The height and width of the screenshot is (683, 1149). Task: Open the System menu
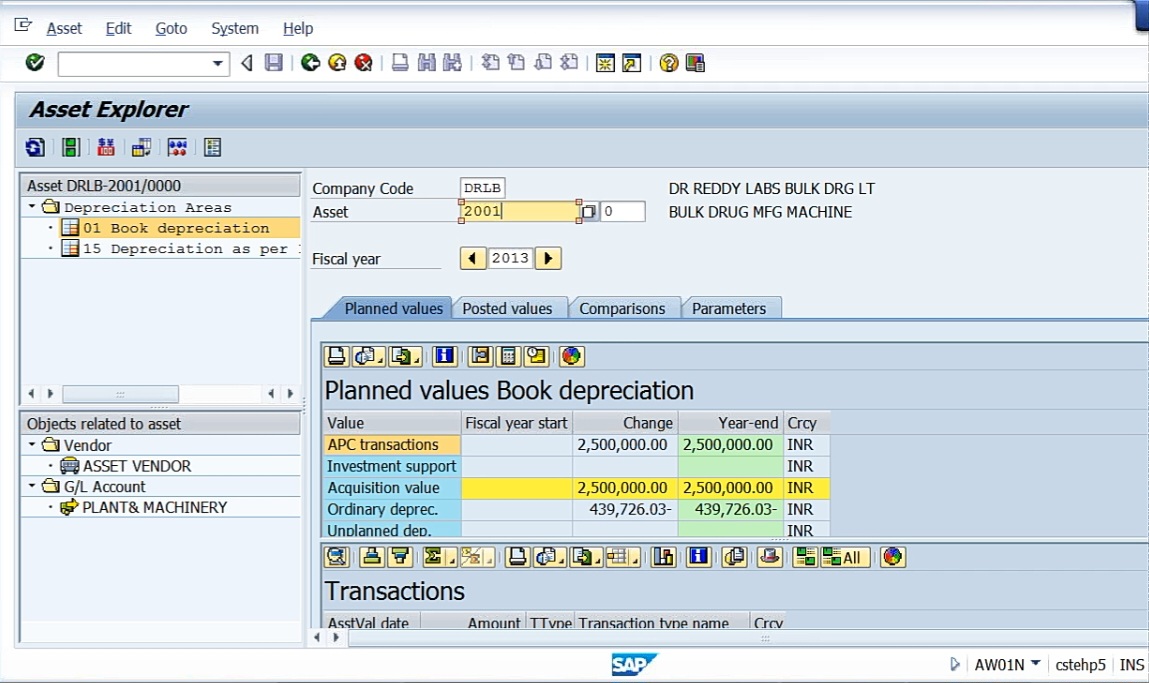point(234,29)
